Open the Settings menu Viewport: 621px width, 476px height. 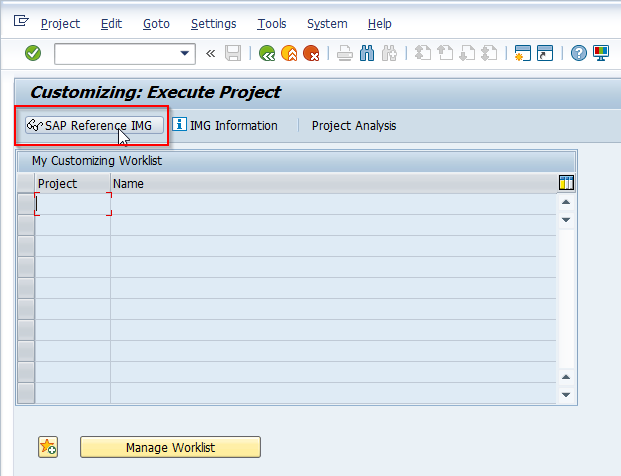[213, 24]
